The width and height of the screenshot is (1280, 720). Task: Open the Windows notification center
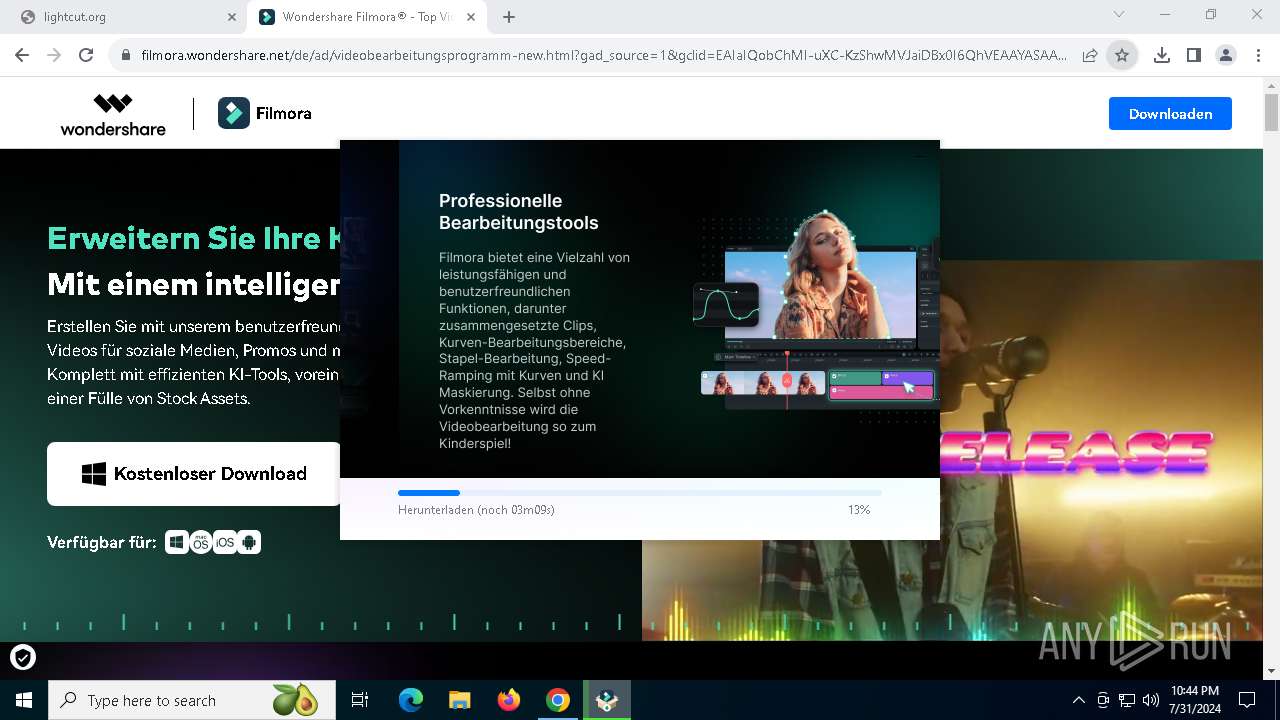(x=1247, y=700)
